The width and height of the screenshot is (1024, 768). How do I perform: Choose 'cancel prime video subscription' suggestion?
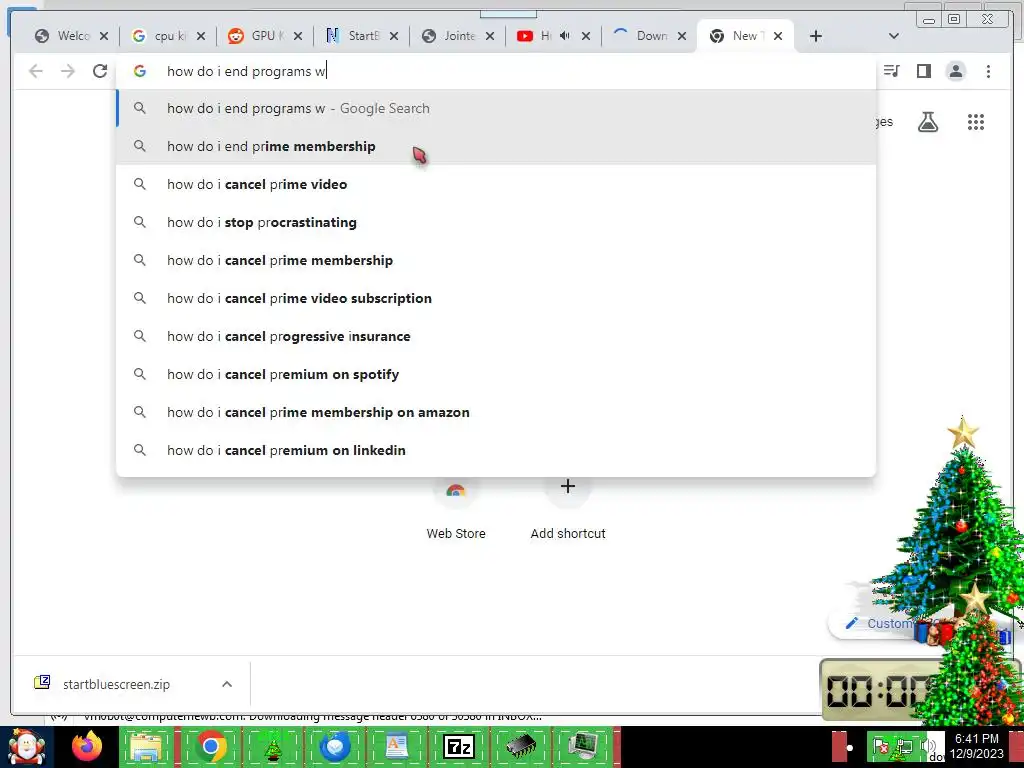click(x=496, y=298)
